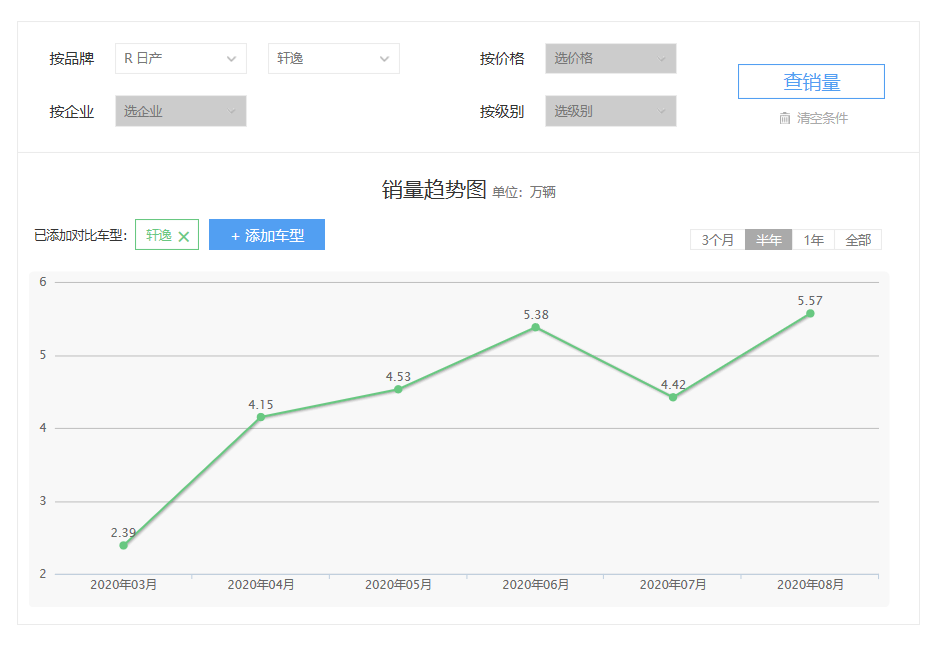The width and height of the screenshot is (950, 651).
Task: Remove the 轩逸 comparison tag
Action: 184,237
